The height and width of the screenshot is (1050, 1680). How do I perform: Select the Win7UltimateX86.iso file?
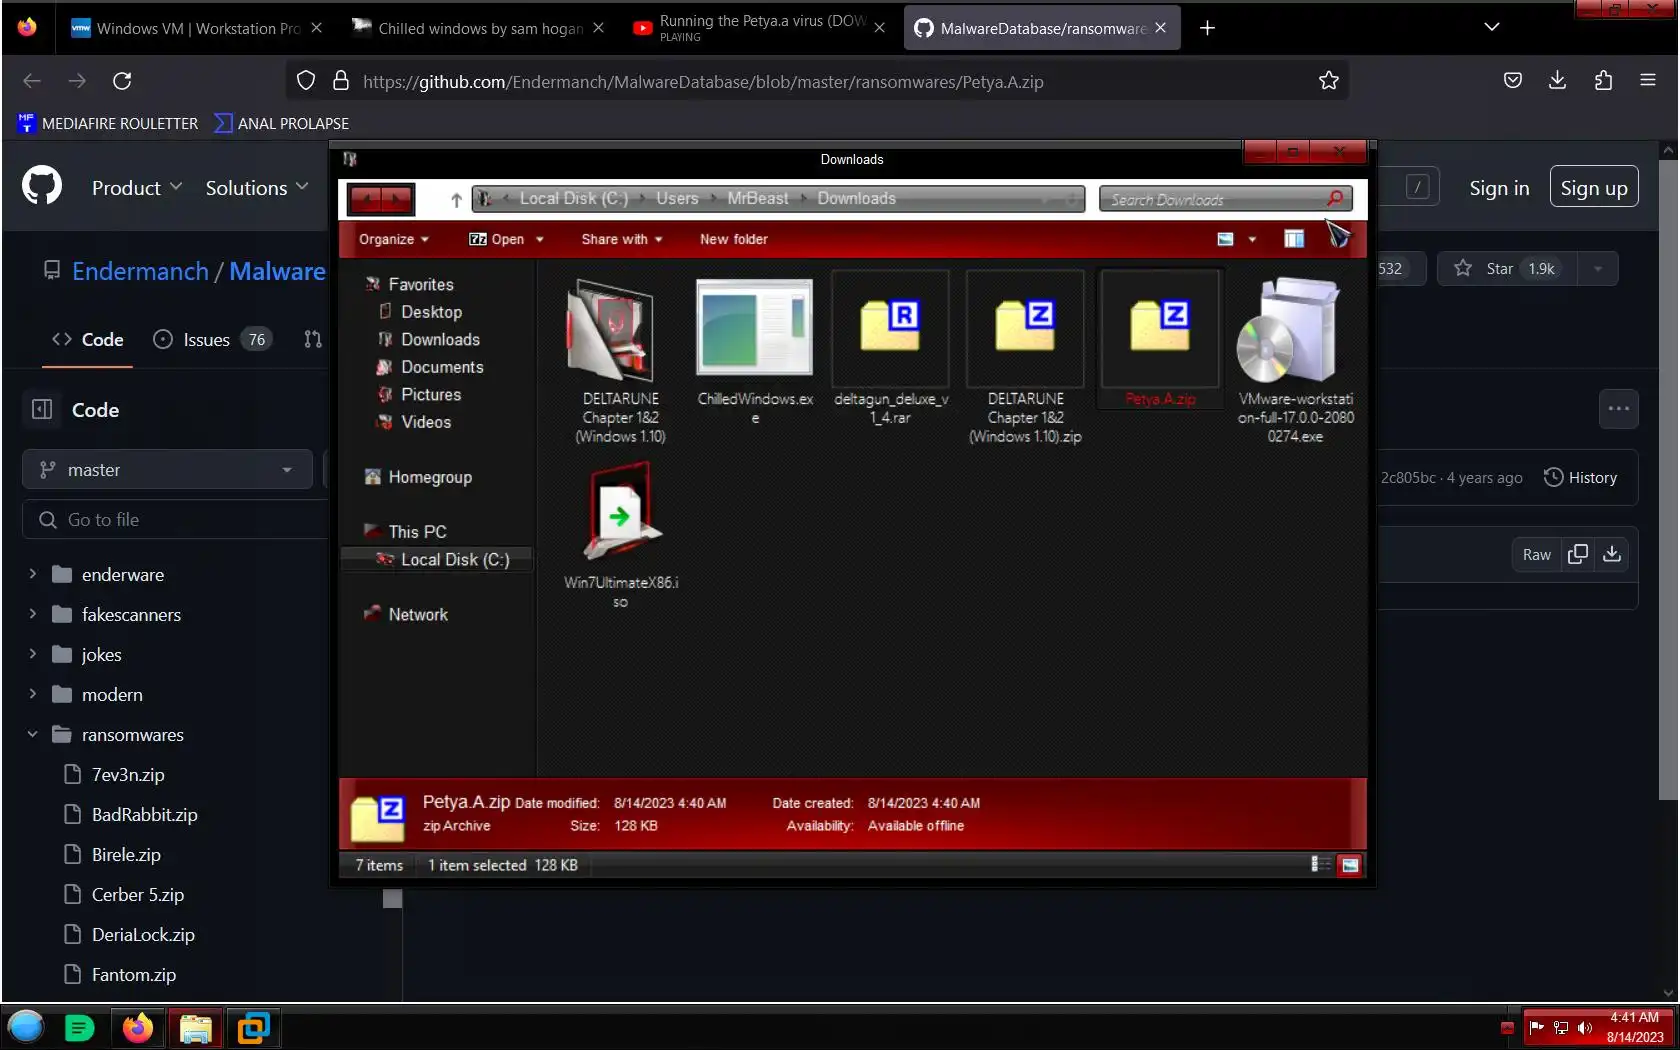(x=620, y=536)
